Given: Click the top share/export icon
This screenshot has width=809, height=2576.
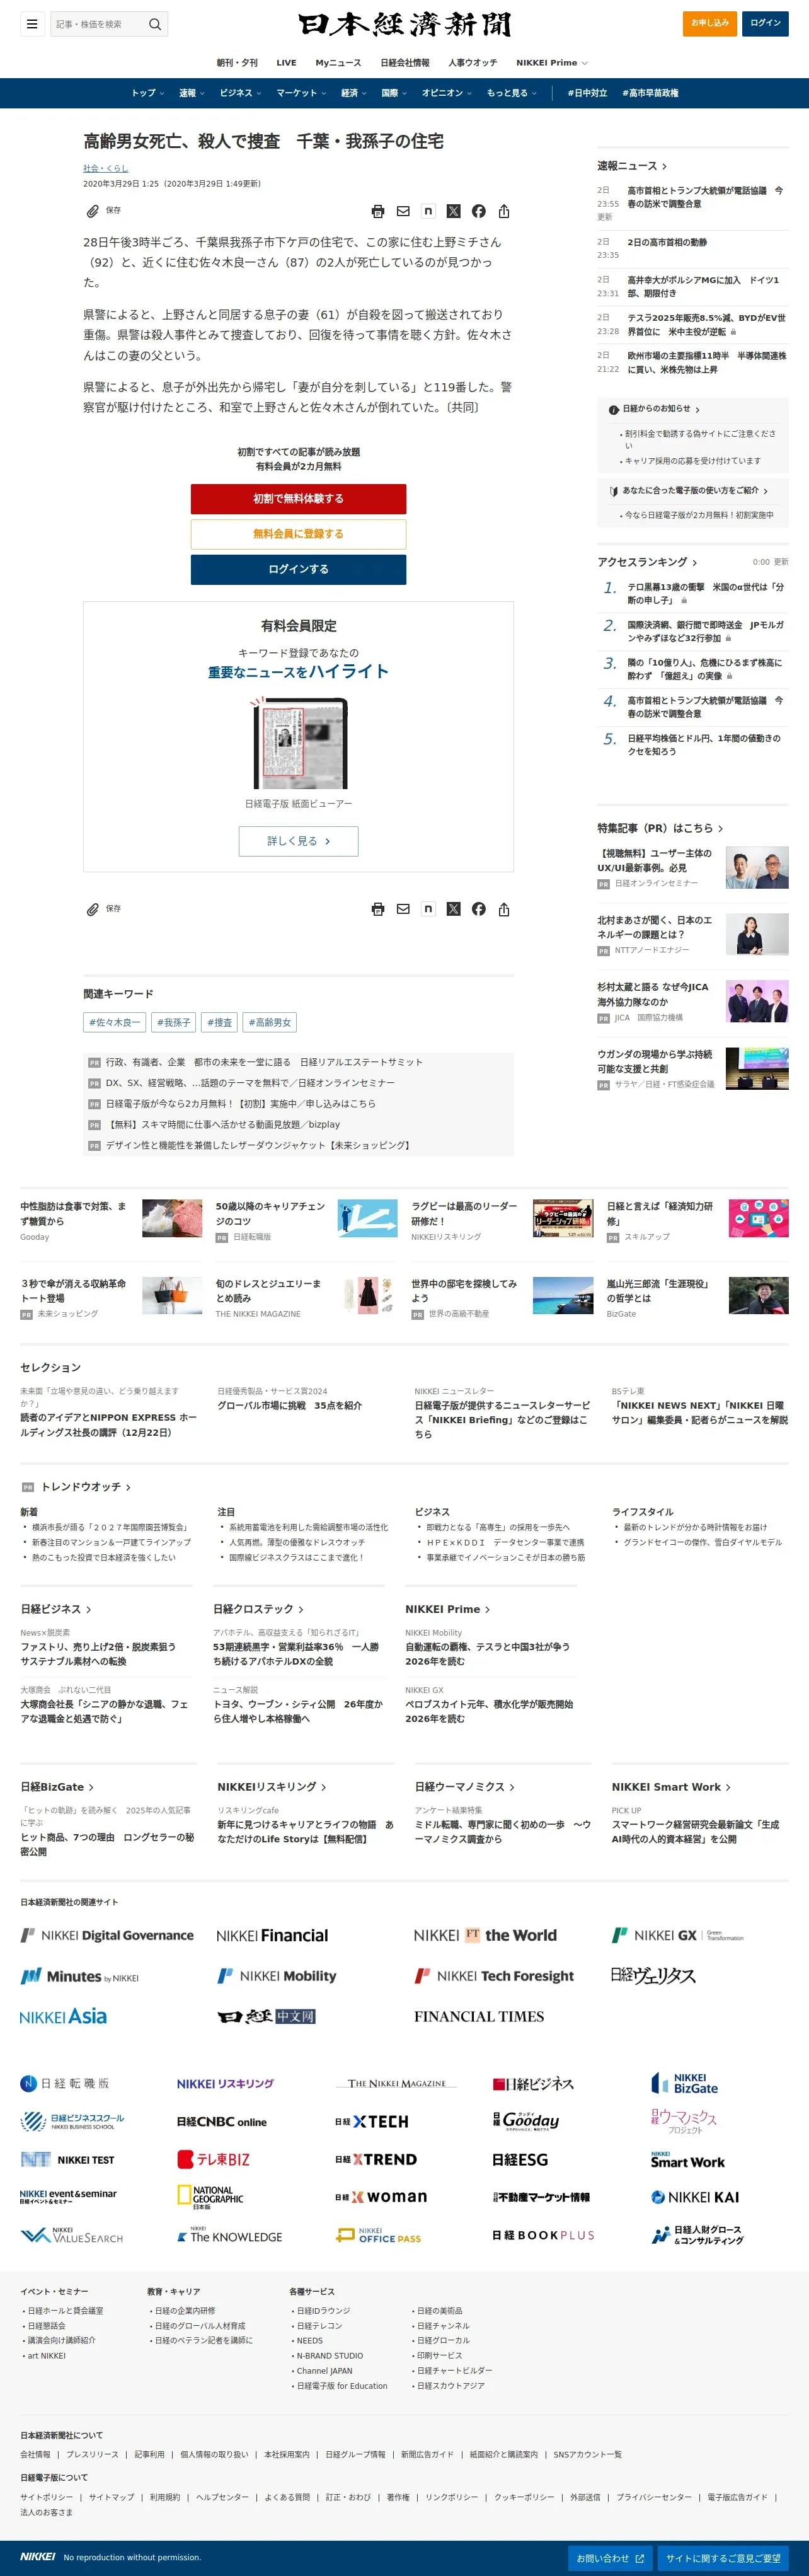Looking at the screenshot, I should click(x=504, y=211).
